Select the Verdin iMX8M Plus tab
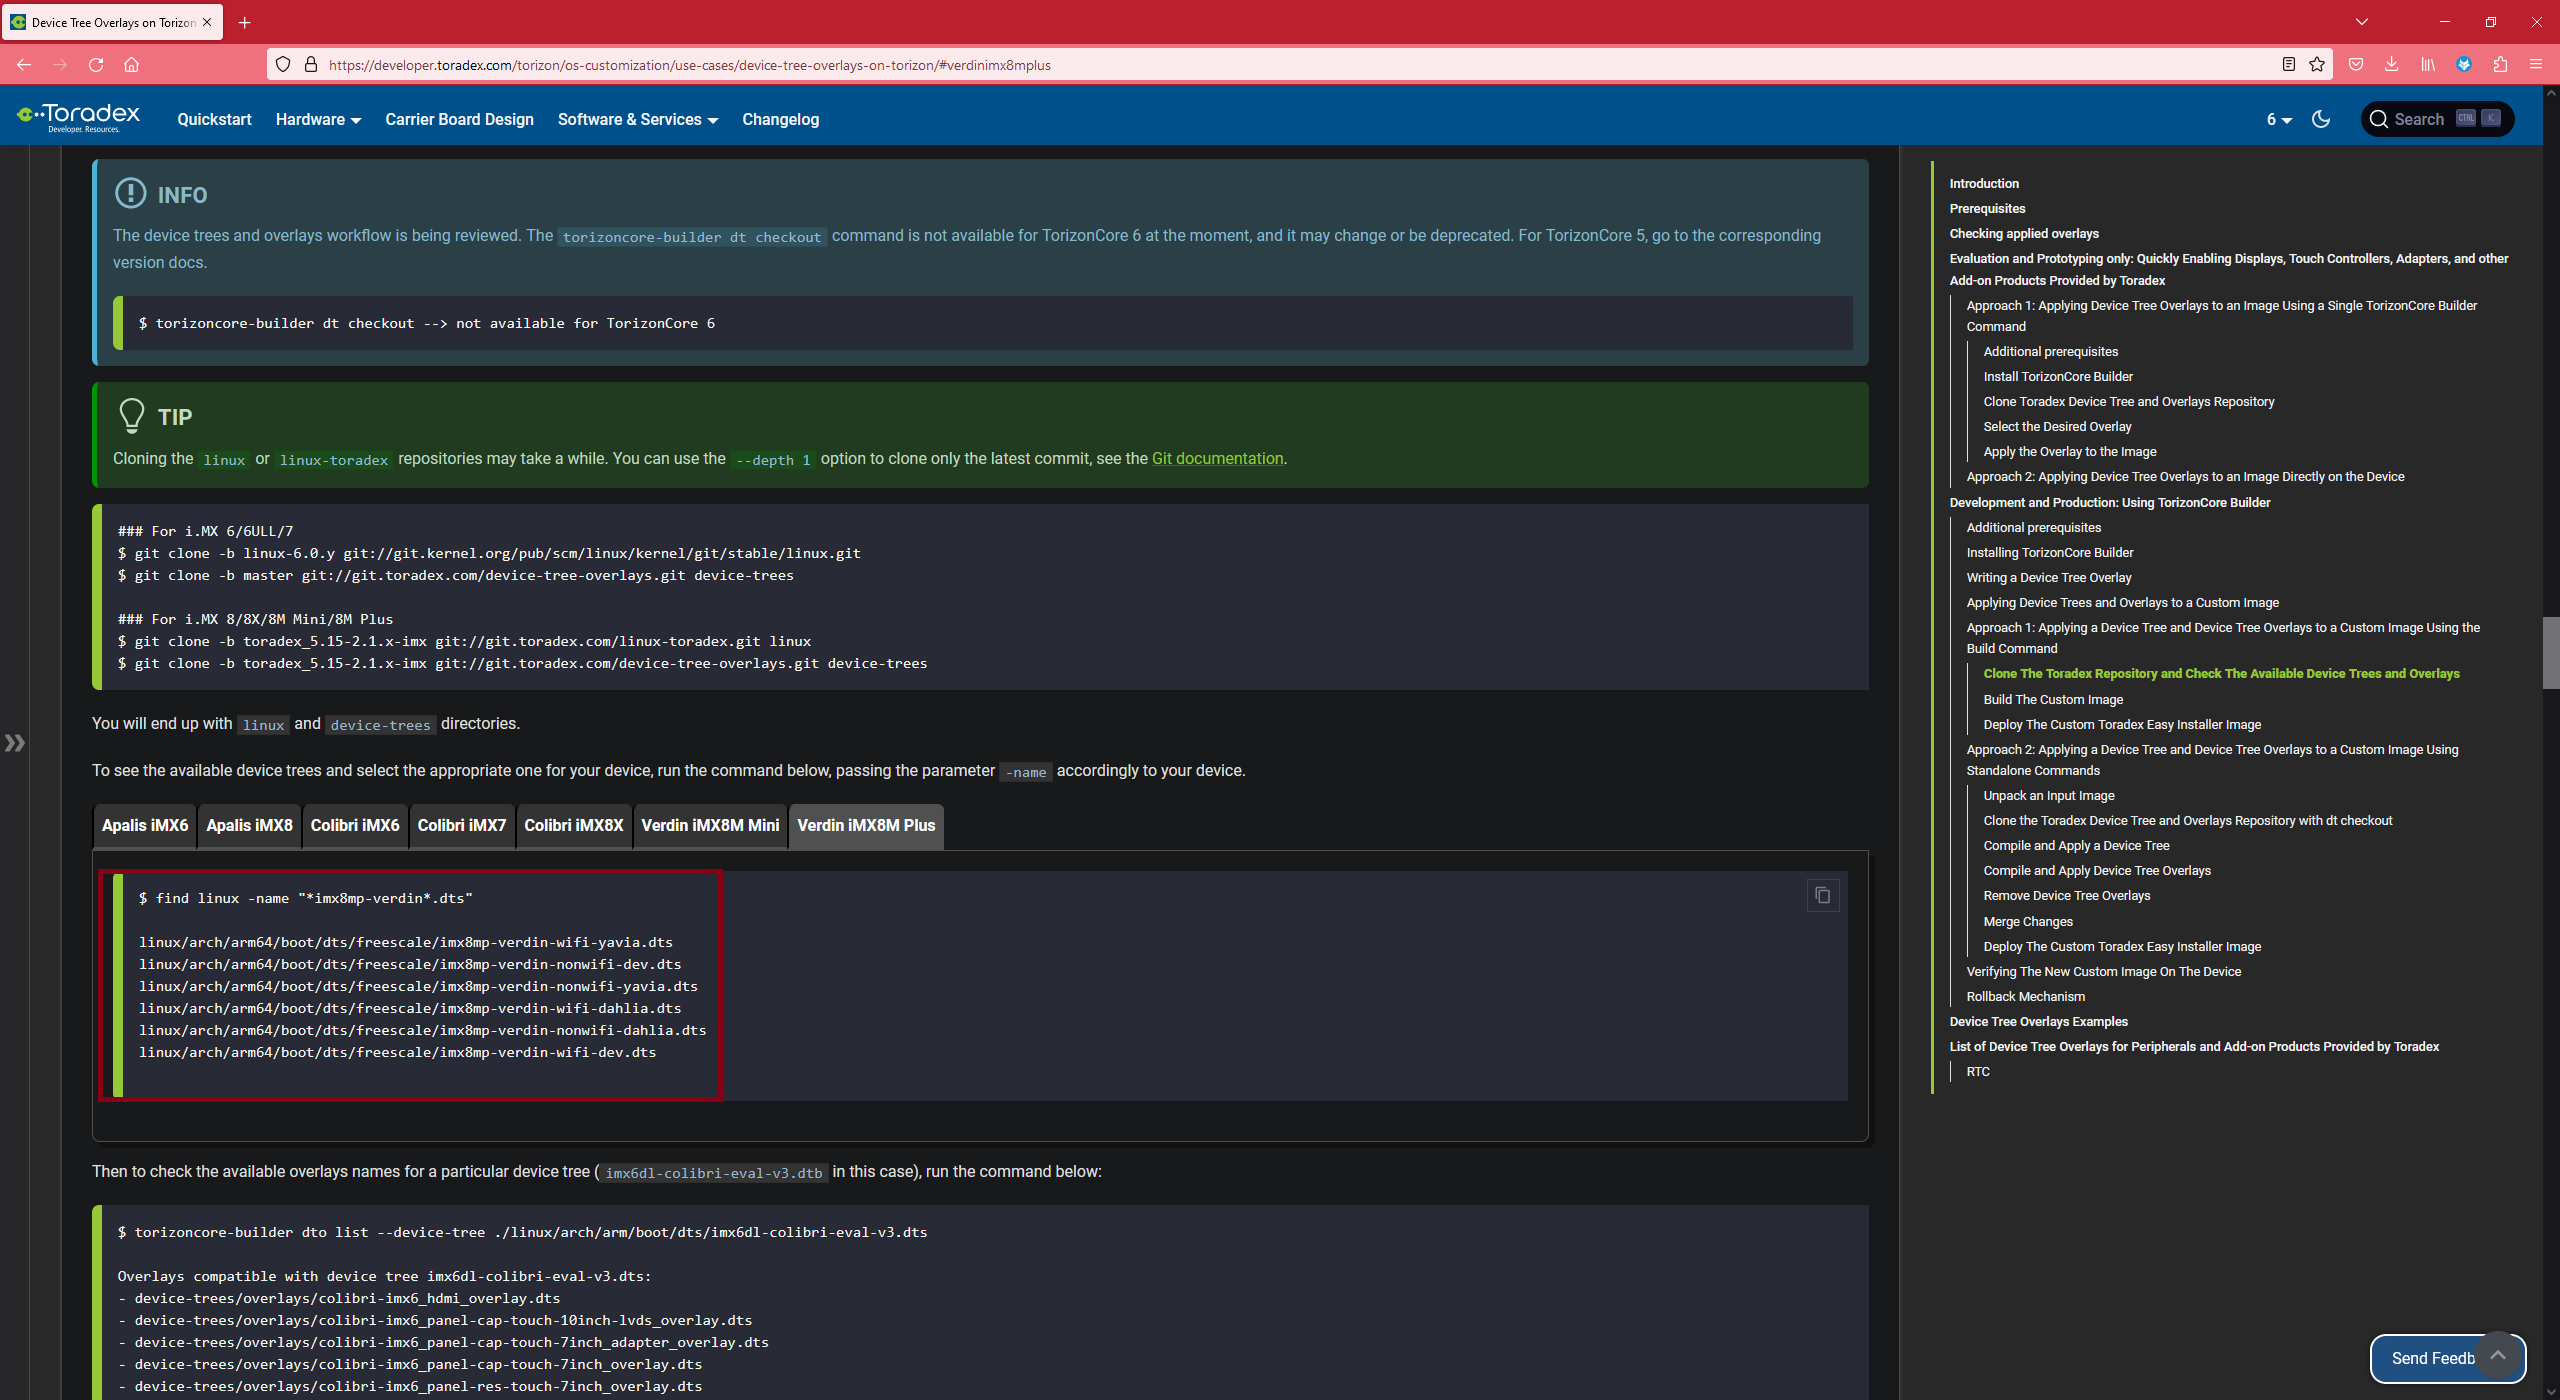Image resolution: width=2560 pixels, height=1400 pixels. pyautogui.click(x=866, y=826)
